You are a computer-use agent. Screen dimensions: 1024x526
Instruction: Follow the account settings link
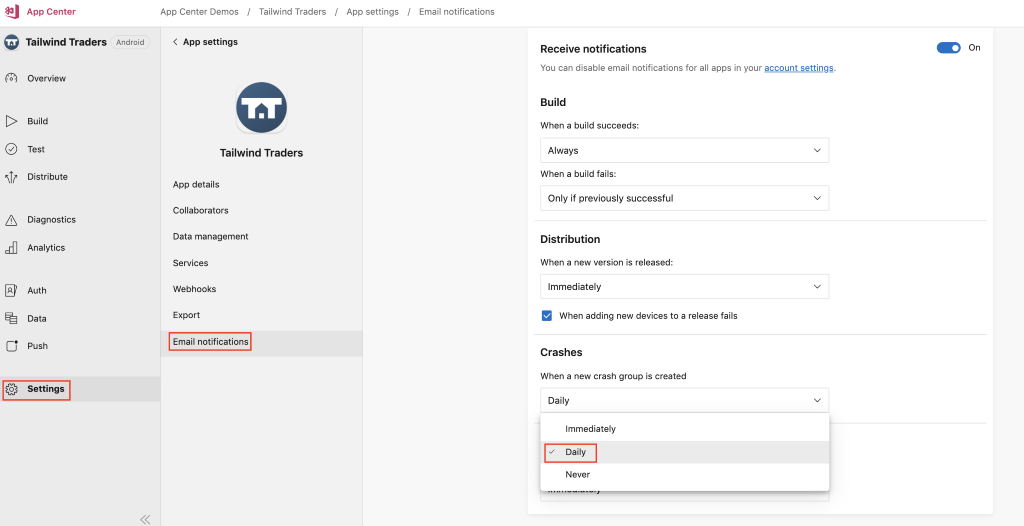[799, 68]
